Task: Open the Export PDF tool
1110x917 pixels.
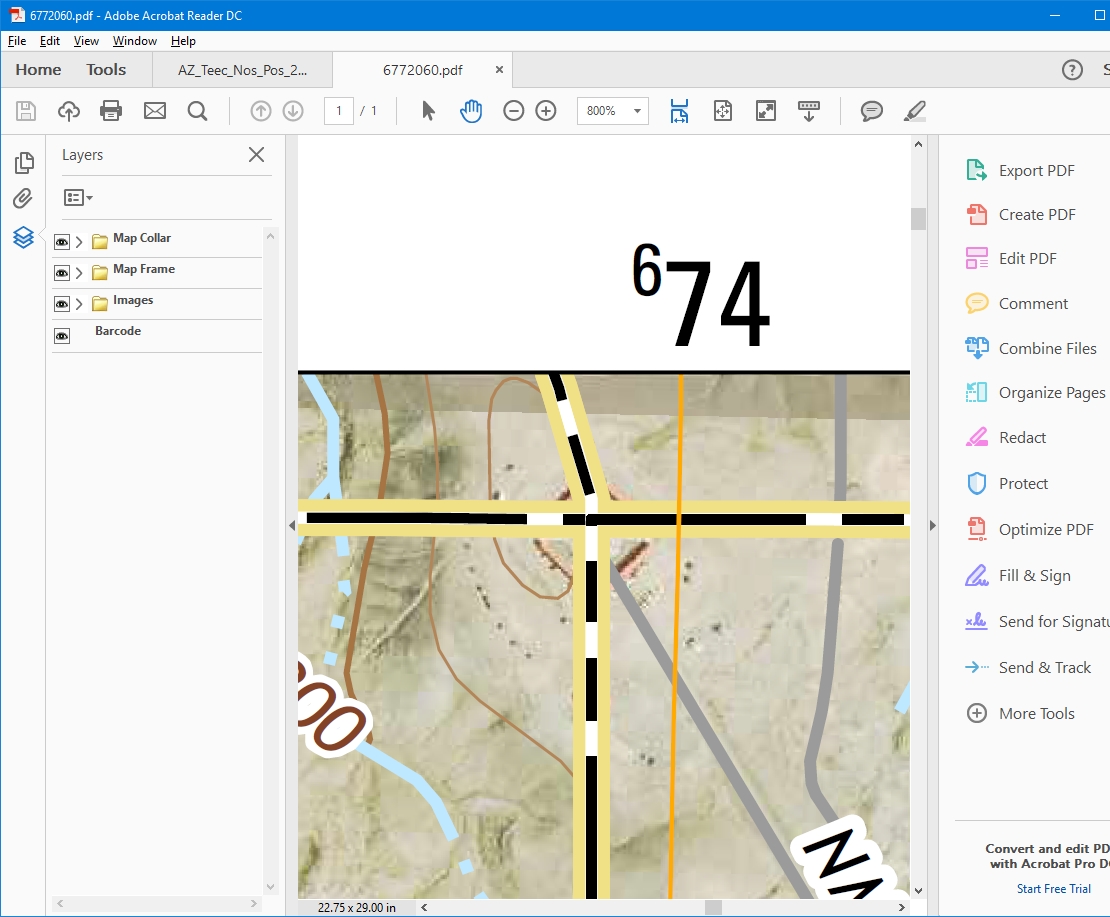Action: [x=1036, y=171]
